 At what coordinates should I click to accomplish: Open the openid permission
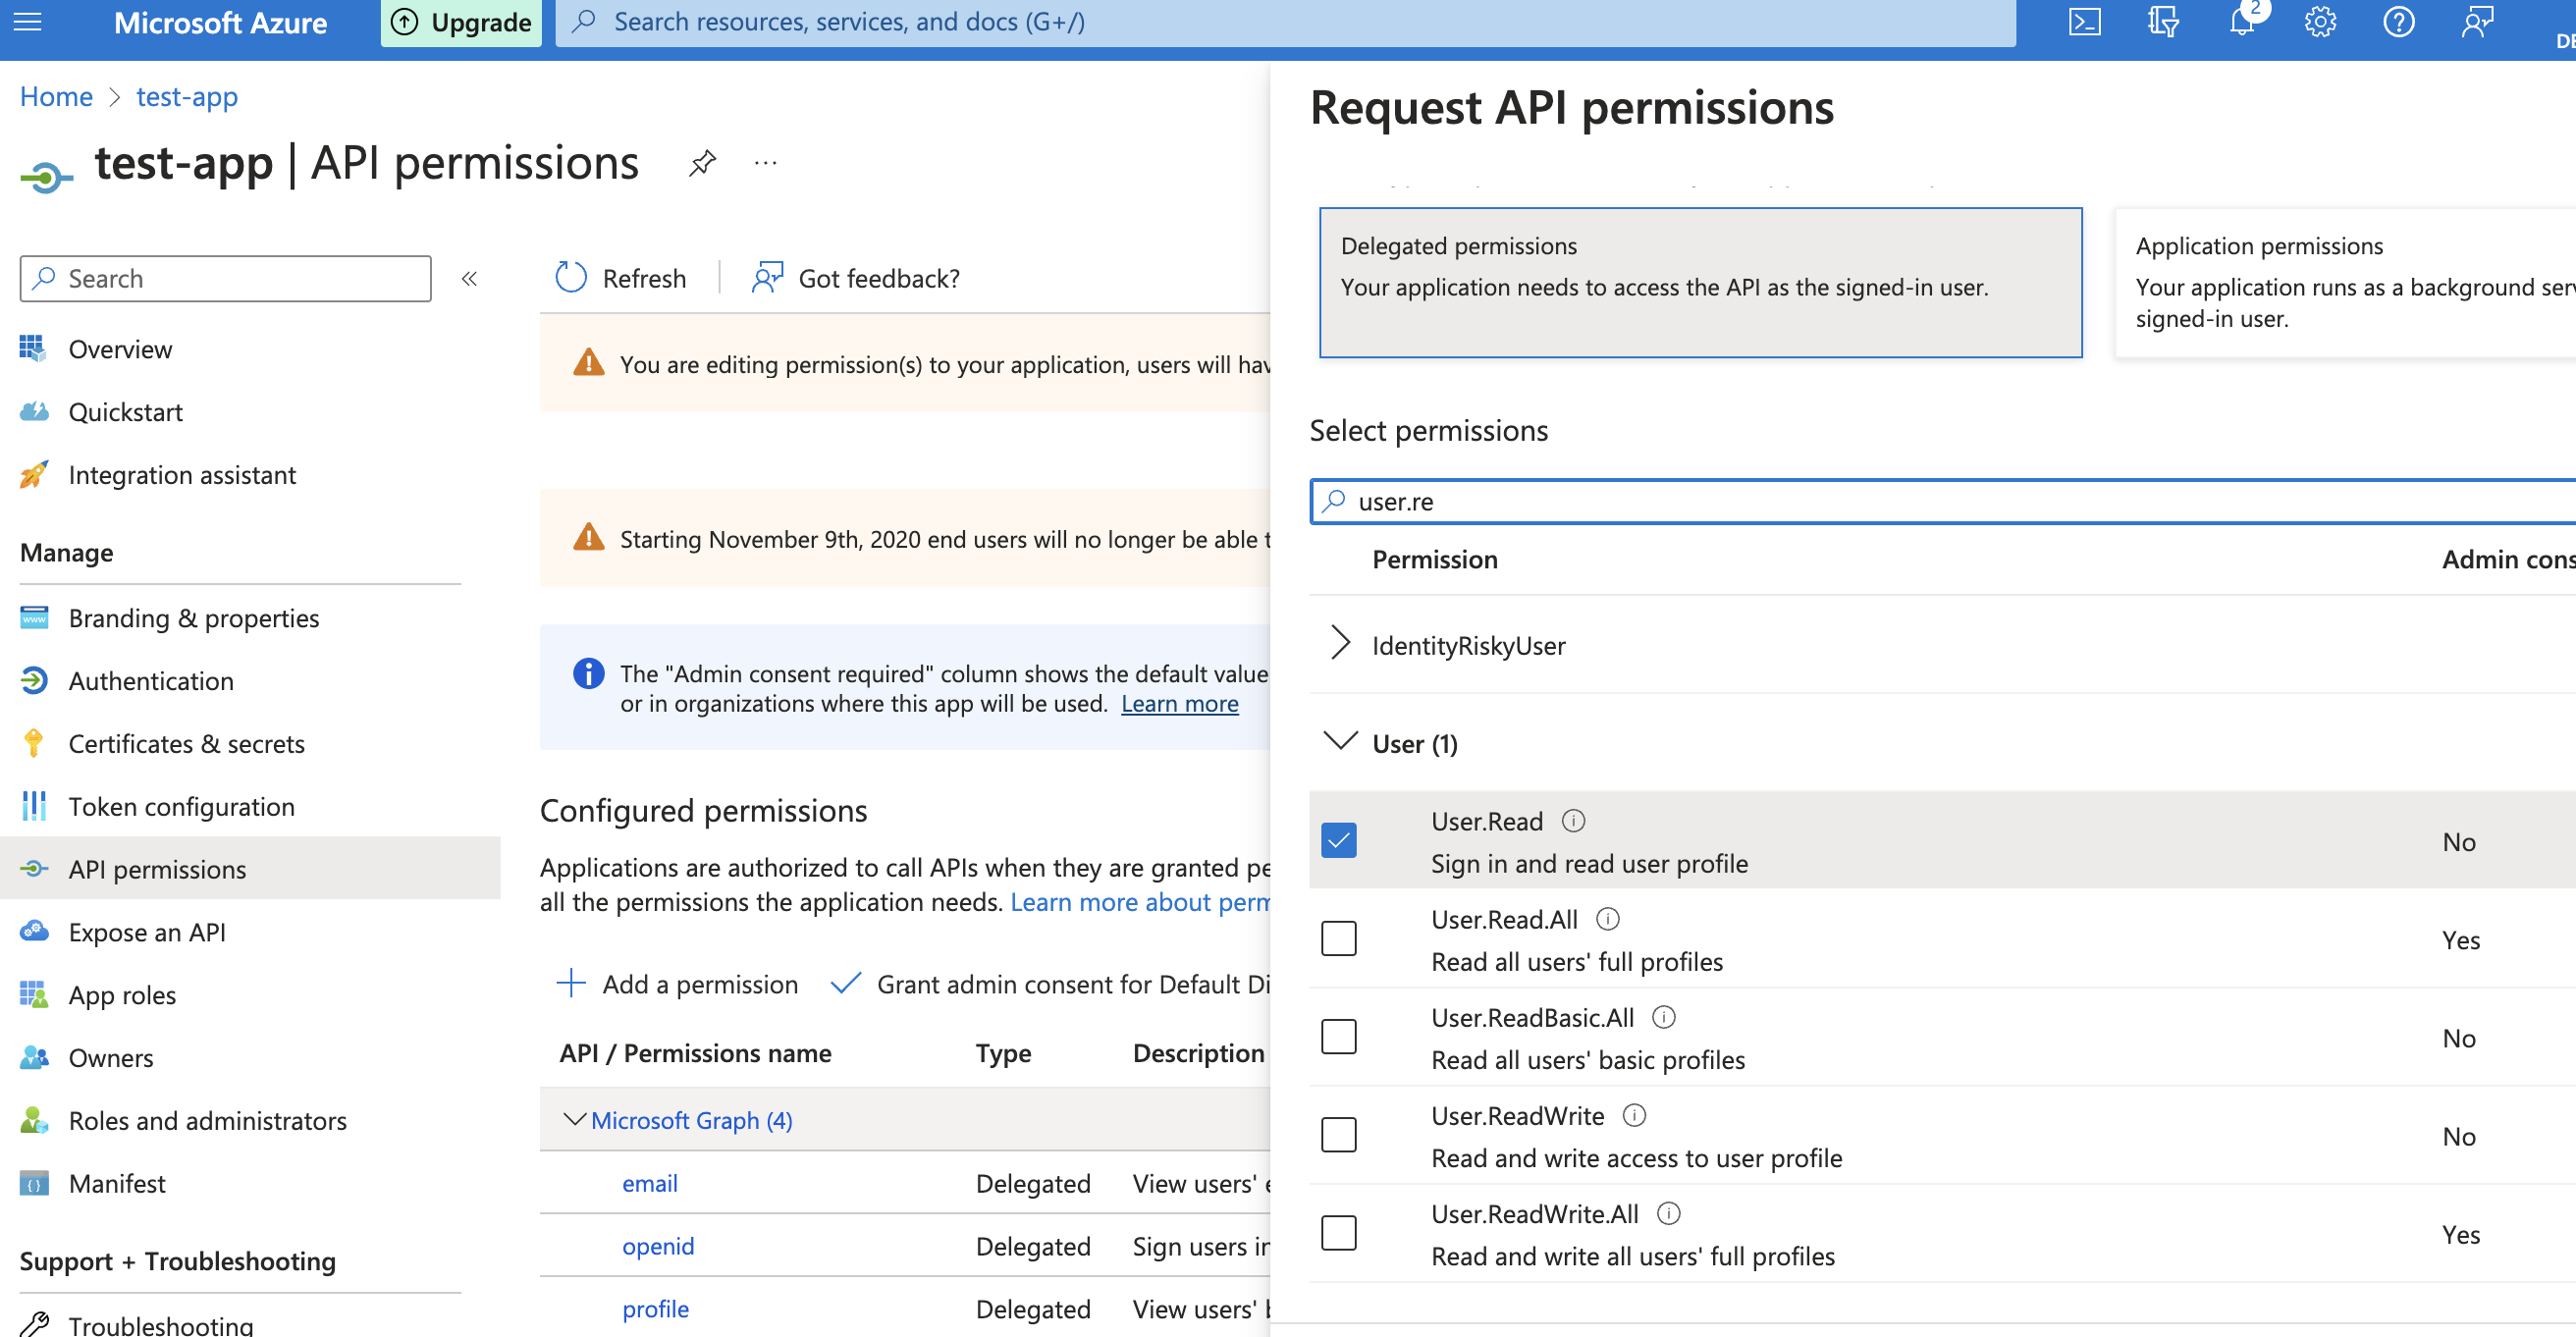click(x=658, y=1246)
